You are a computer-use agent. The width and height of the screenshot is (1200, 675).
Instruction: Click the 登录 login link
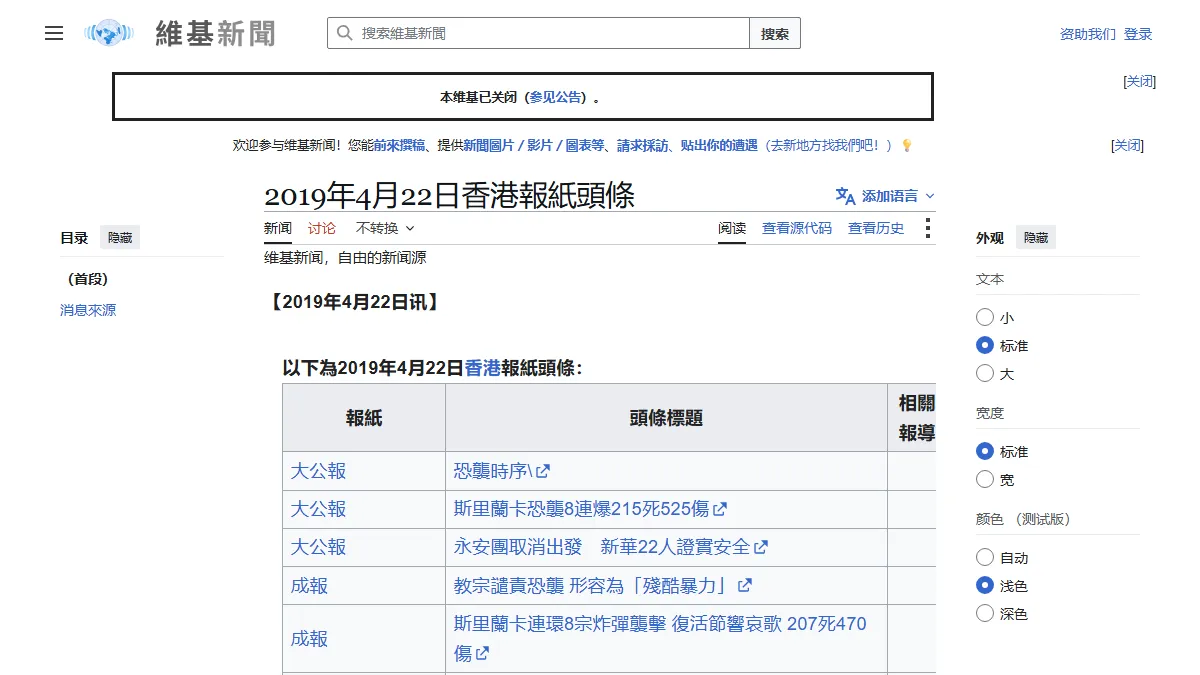click(x=1138, y=34)
